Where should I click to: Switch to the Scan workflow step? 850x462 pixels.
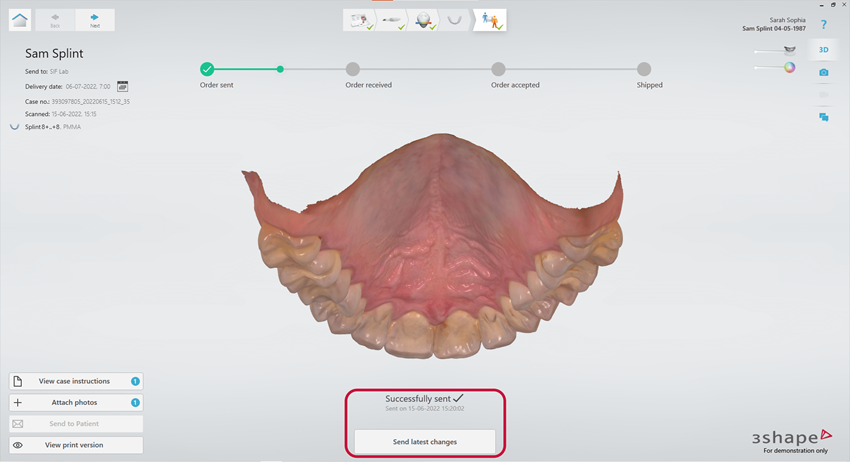pyautogui.click(x=393, y=20)
